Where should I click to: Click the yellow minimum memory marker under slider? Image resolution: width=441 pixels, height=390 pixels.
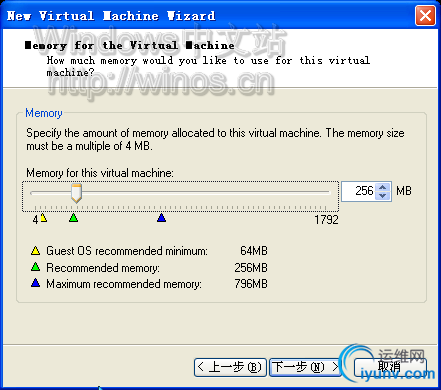(x=44, y=218)
